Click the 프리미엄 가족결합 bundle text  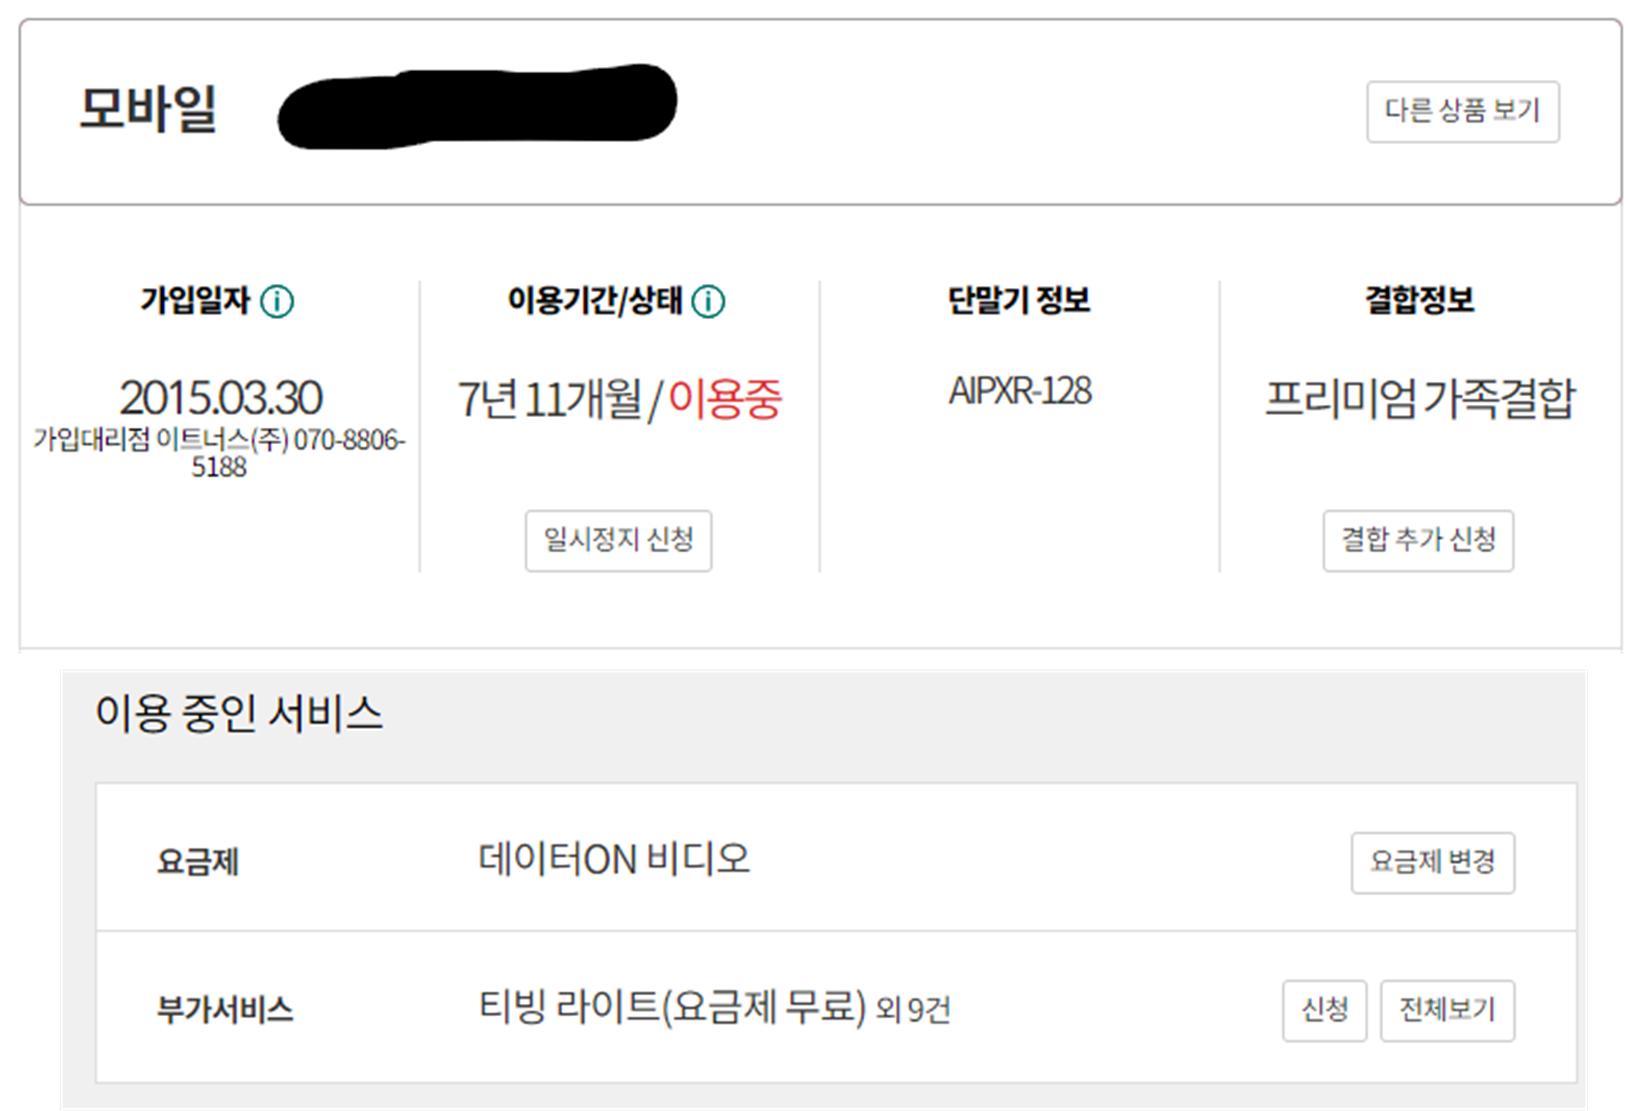1419,398
